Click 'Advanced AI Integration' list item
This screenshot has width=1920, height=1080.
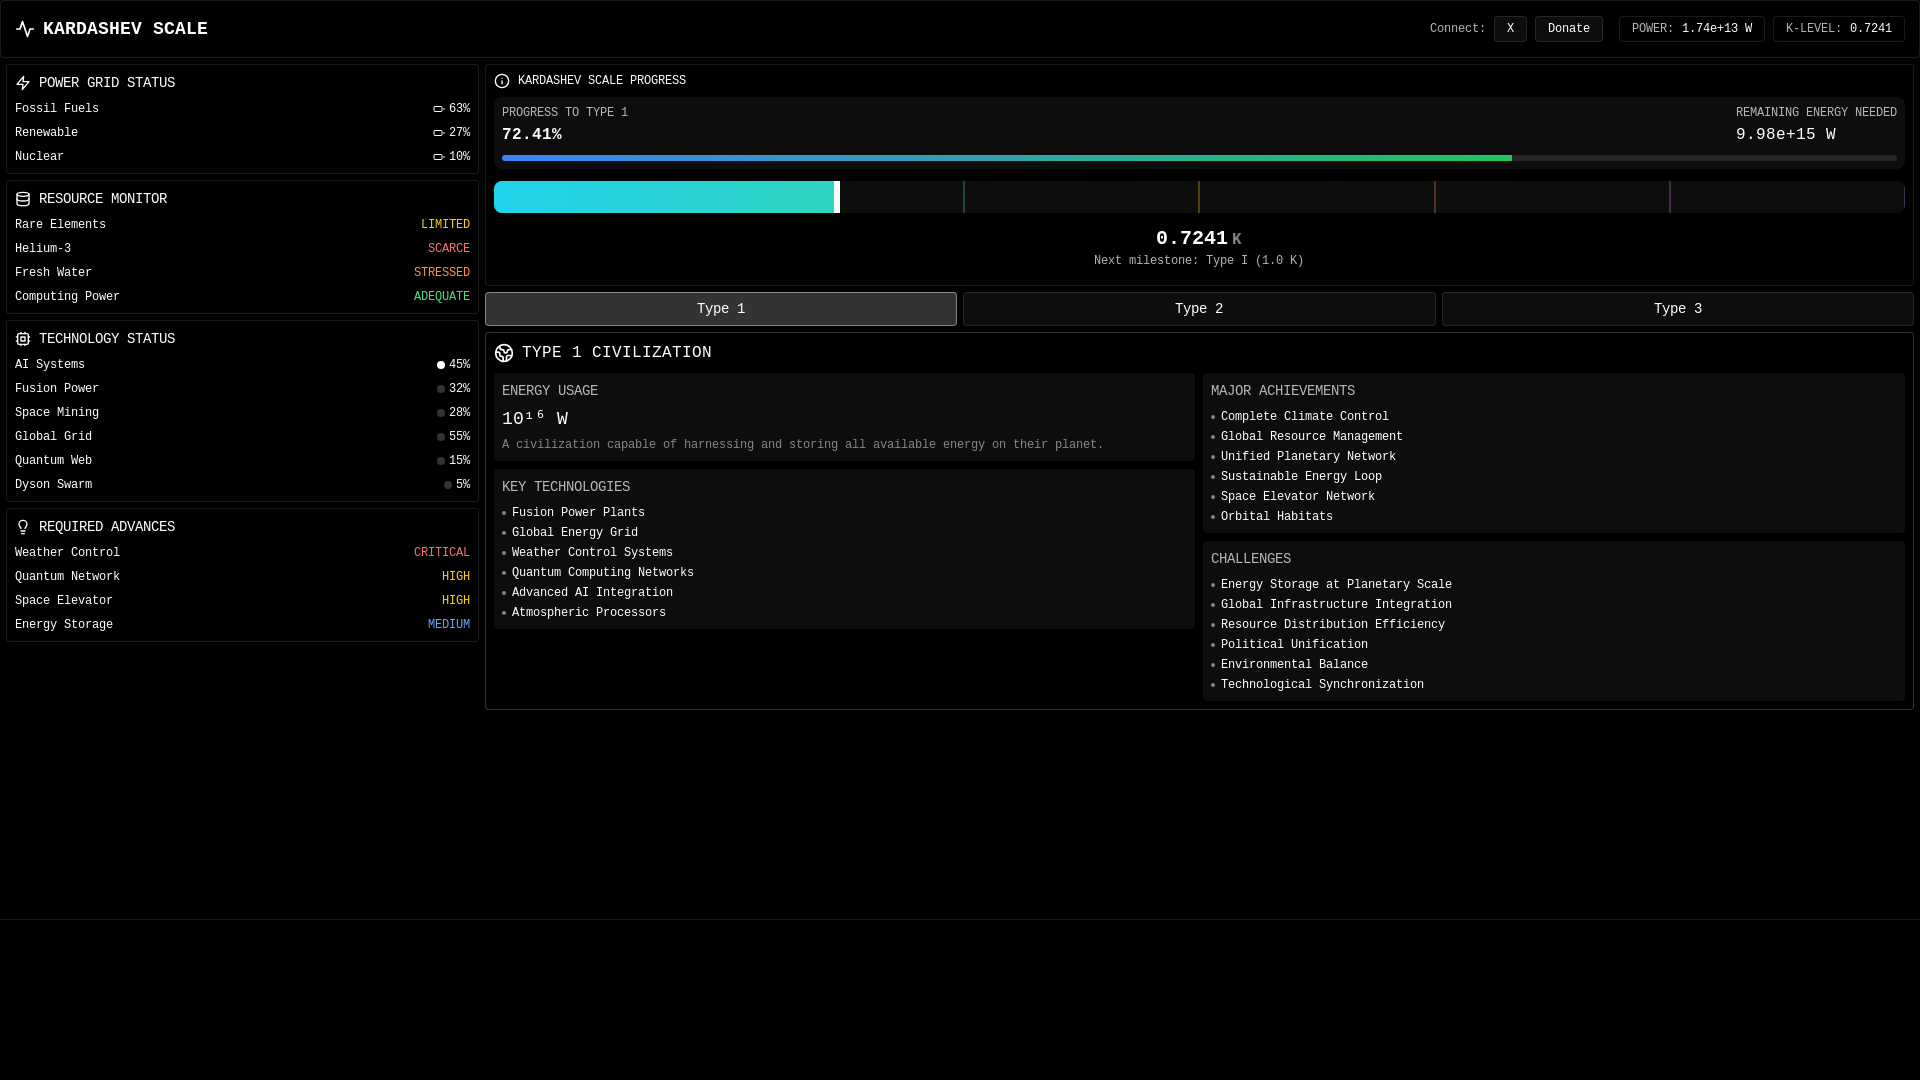[592, 593]
